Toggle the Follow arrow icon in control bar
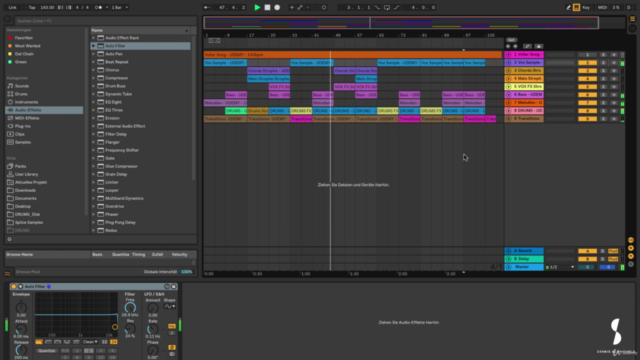 (x=207, y=7)
